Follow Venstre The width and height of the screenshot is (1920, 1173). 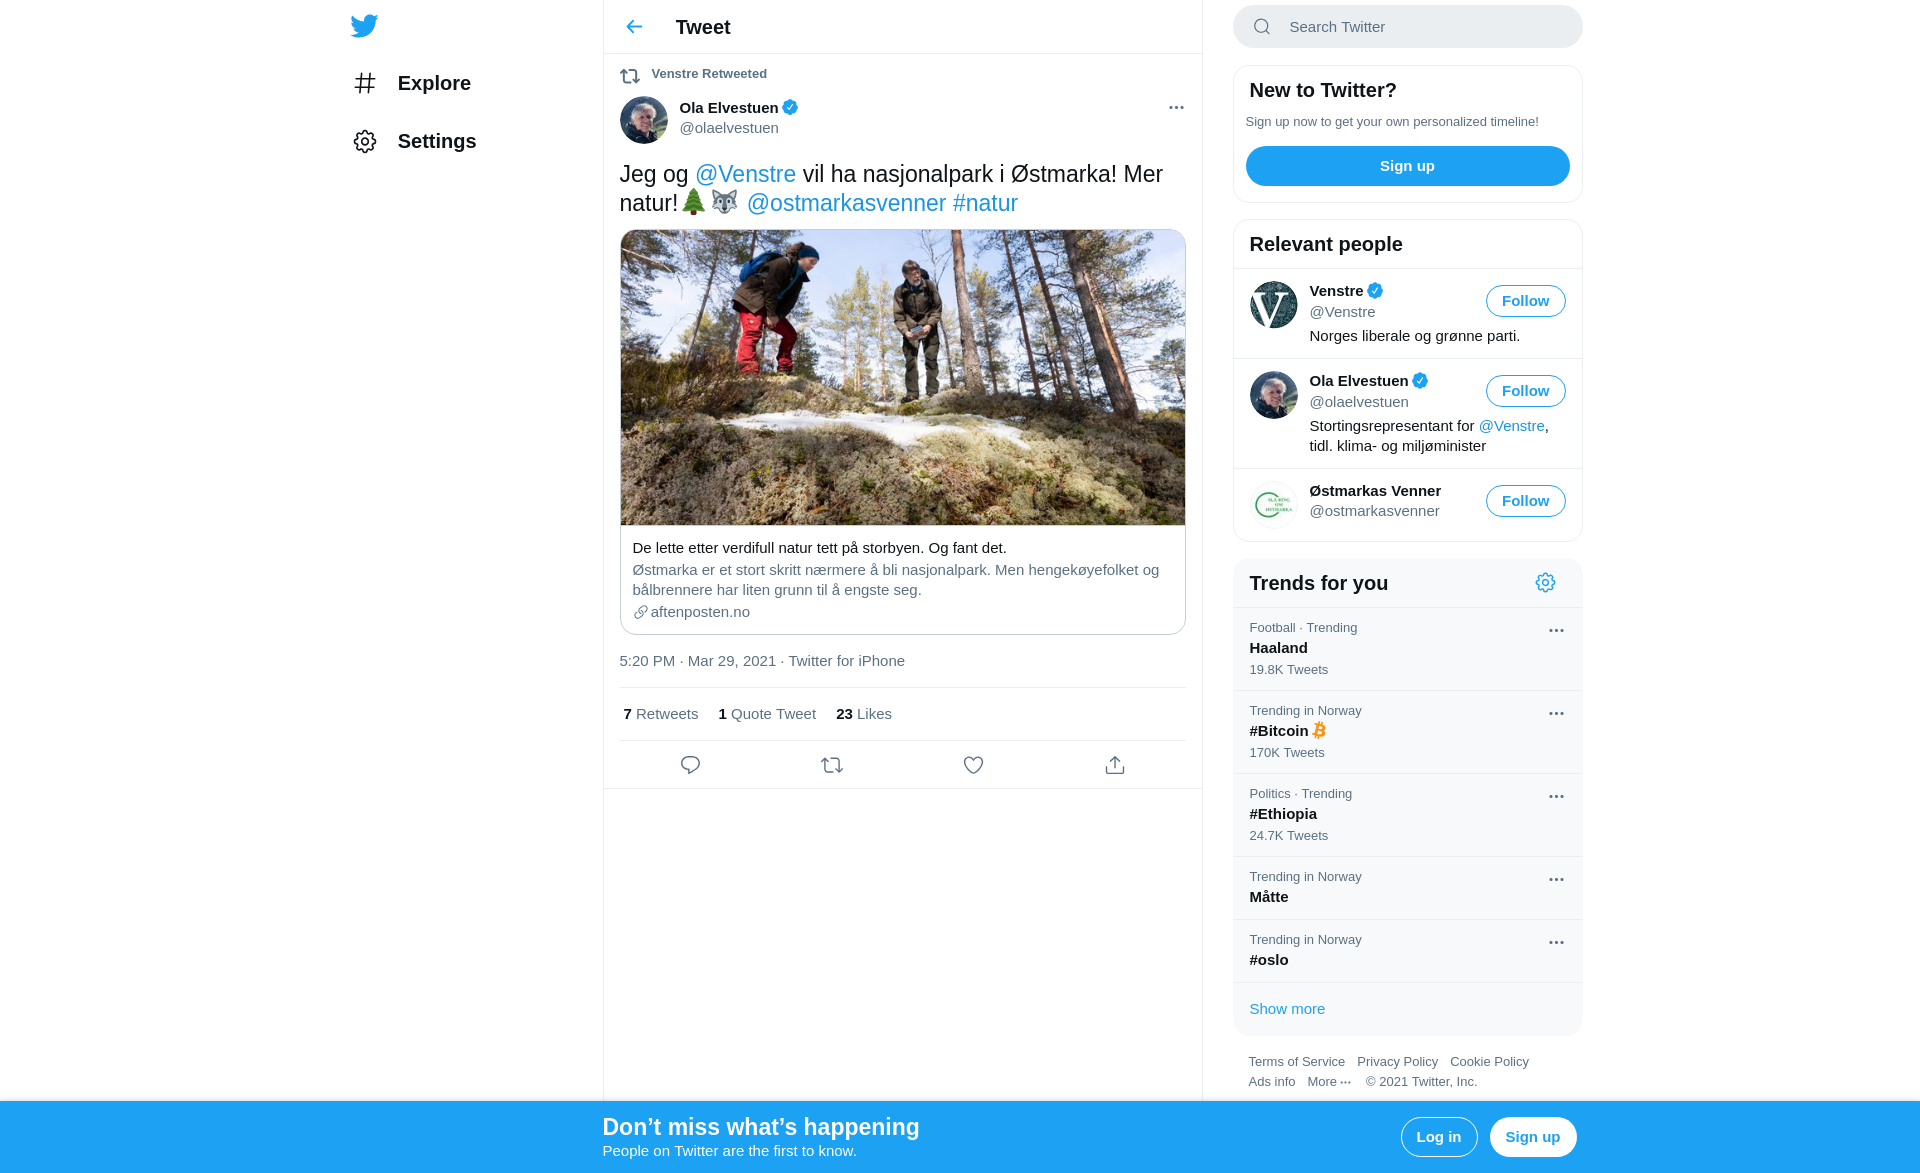point(1525,301)
